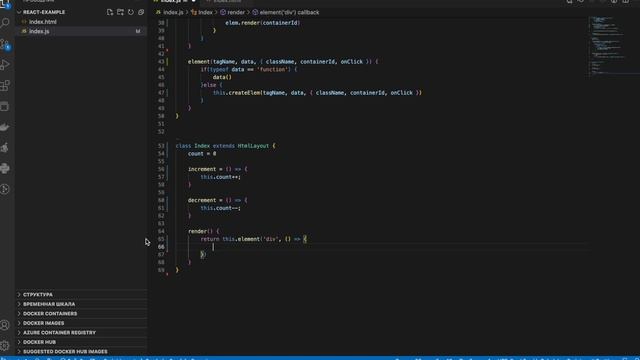This screenshot has height=360, width=640.
Task: Open the Accounts menu icon
Action: (5, 325)
